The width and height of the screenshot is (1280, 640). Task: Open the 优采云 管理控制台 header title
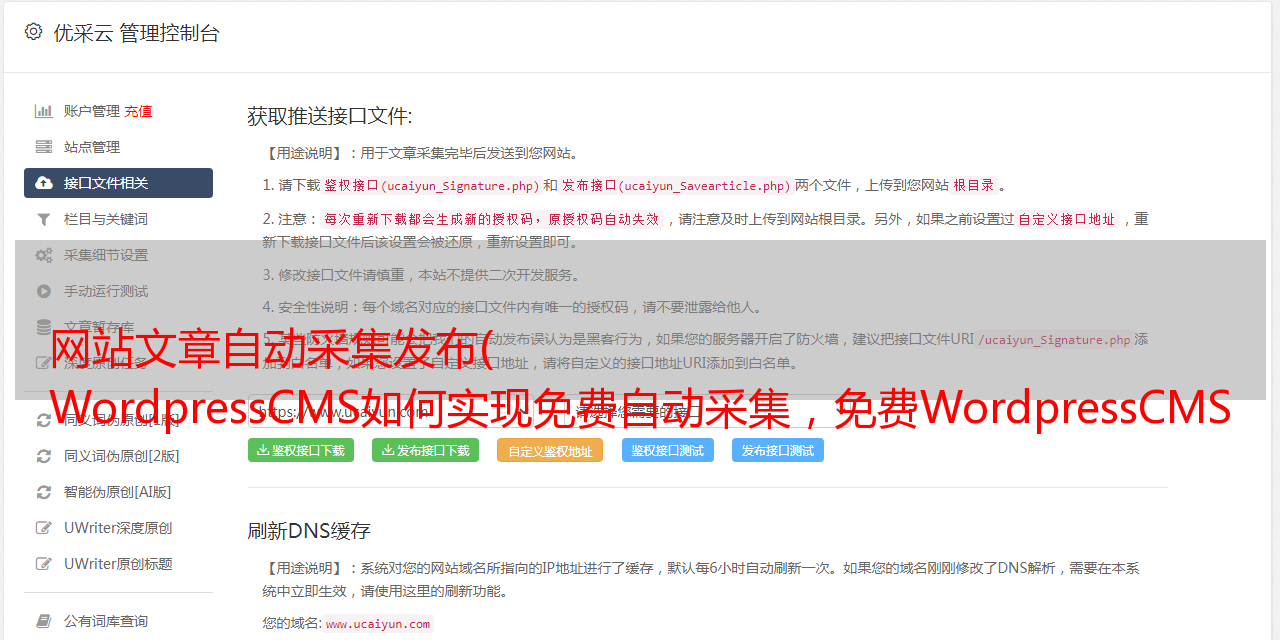tap(136, 33)
